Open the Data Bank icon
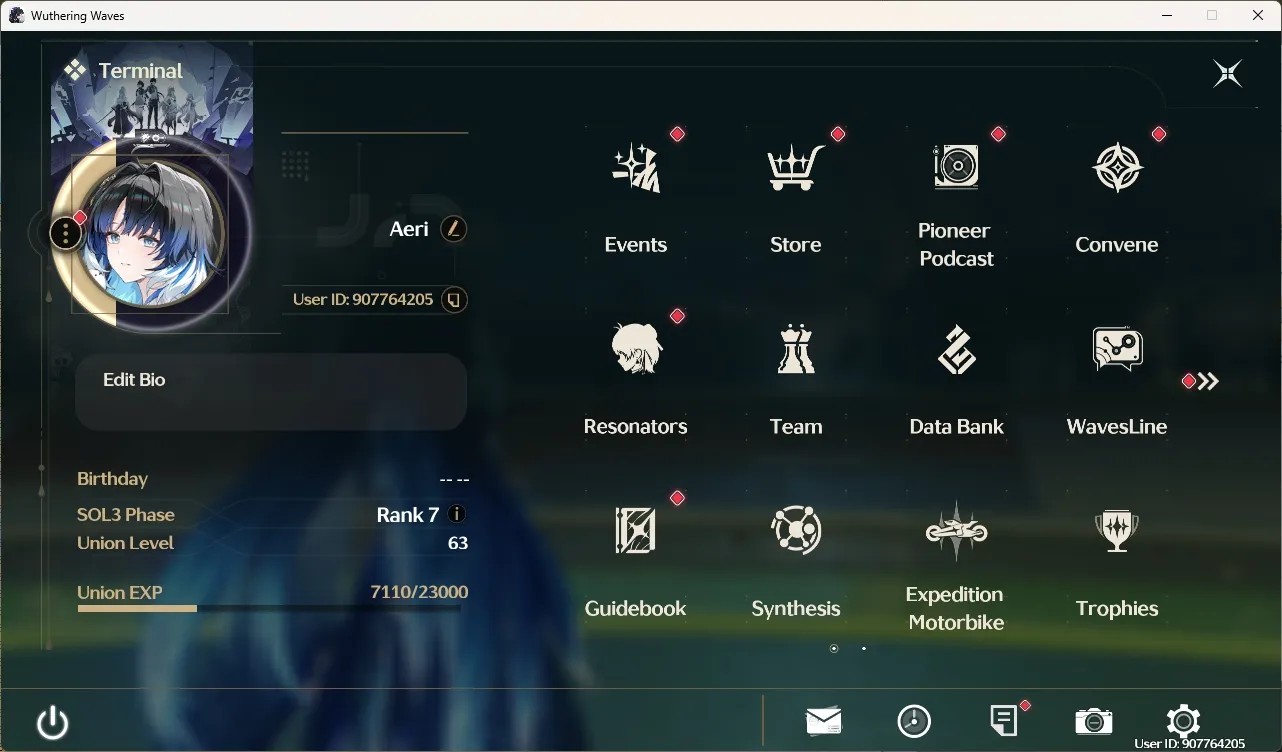The image size is (1282, 752). [956, 349]
